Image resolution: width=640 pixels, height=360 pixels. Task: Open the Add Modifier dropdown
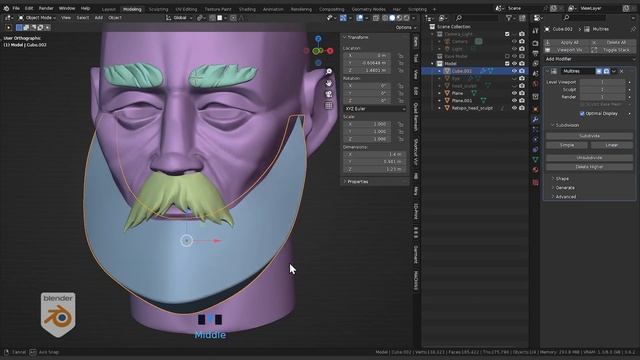(589, 59)
